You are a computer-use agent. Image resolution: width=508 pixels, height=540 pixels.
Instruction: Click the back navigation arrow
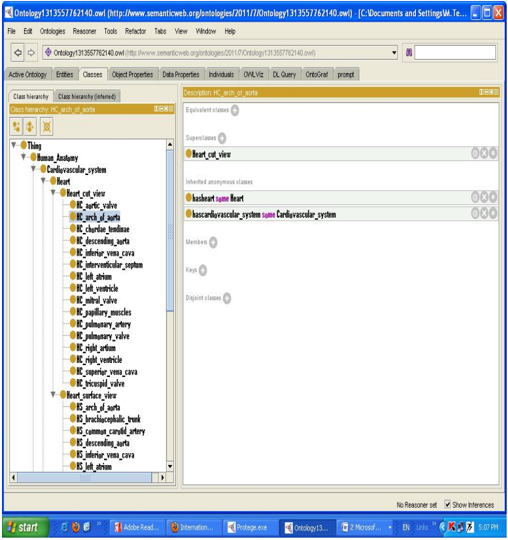click(18, 53)
